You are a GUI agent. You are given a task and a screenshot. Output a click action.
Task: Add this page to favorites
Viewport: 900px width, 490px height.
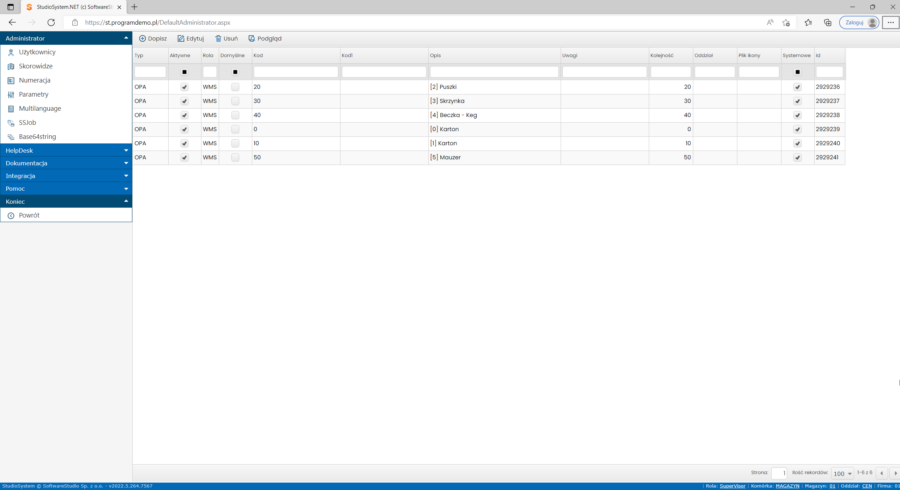coord(786,22)
